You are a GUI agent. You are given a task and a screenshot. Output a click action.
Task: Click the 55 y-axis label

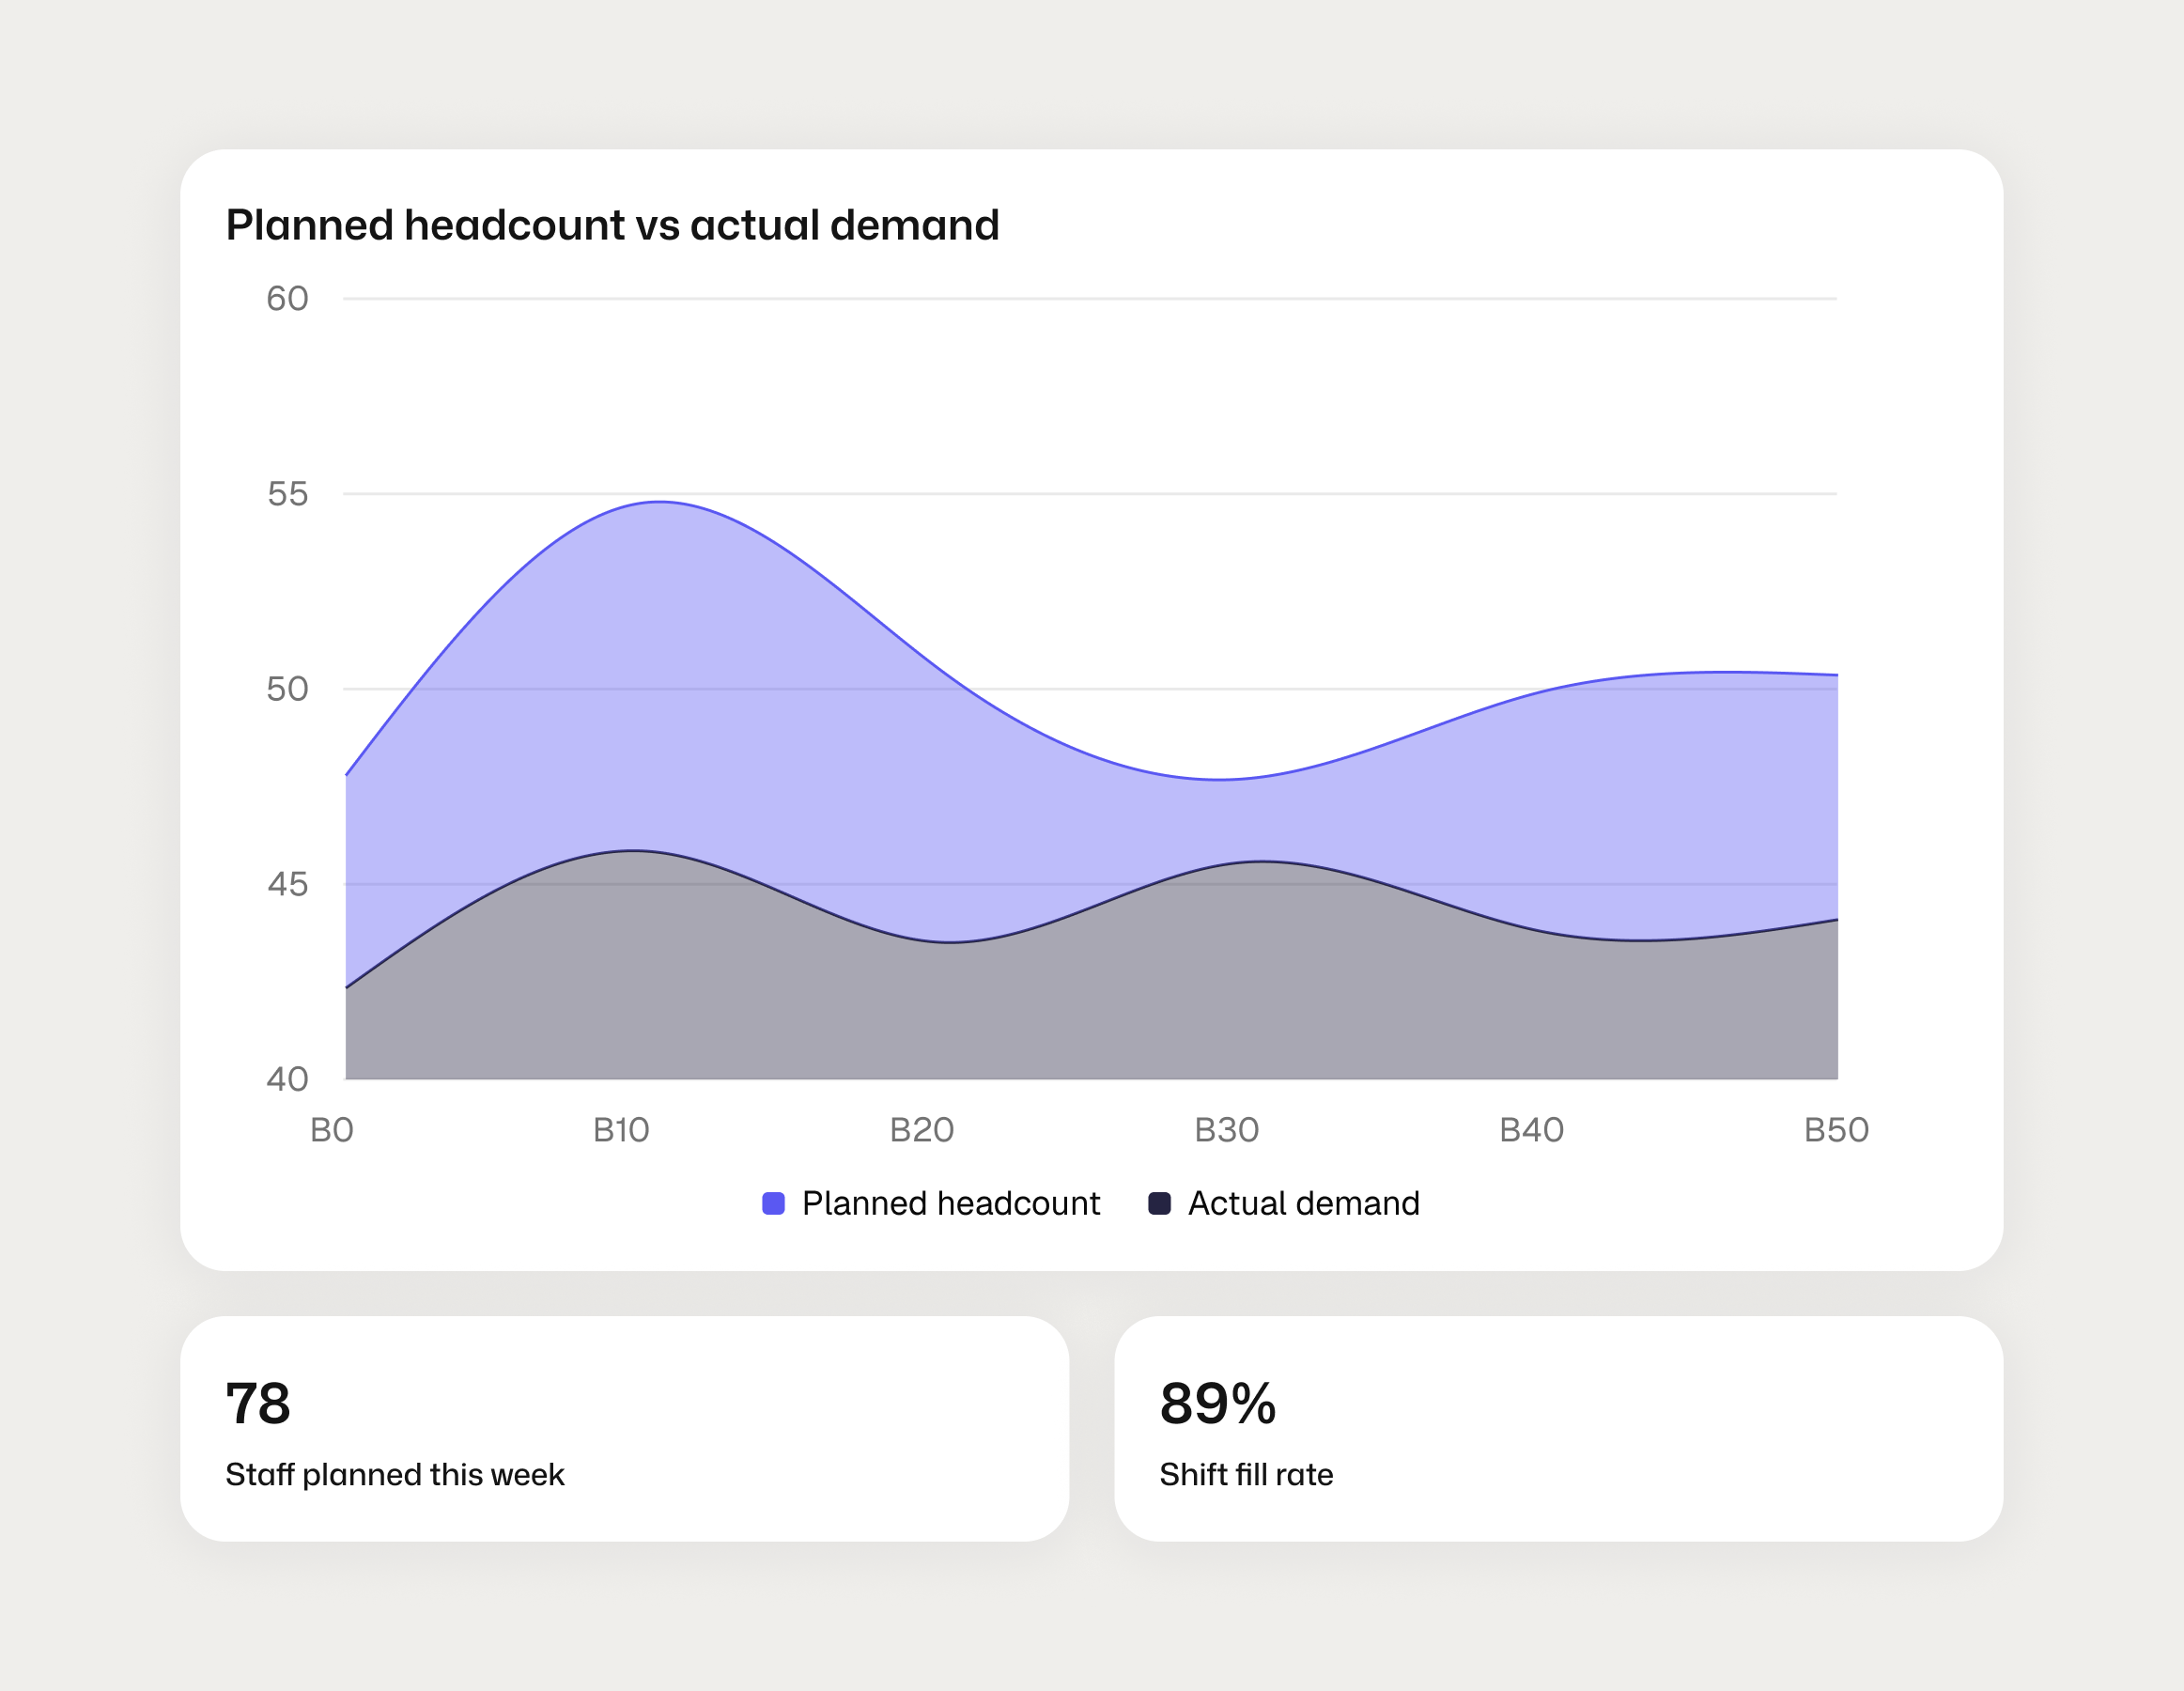[287, 494]
